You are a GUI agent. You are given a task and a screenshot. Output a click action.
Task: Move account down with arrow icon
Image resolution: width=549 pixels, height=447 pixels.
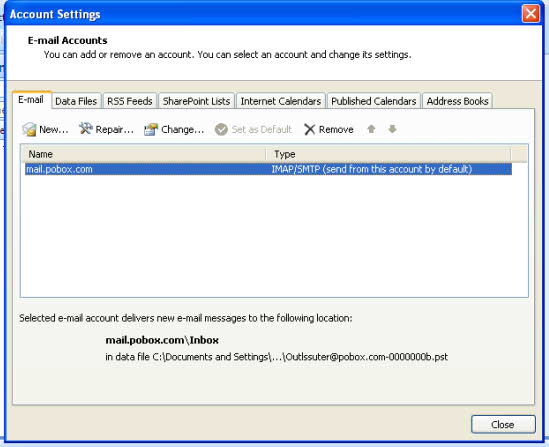point(392,129)
